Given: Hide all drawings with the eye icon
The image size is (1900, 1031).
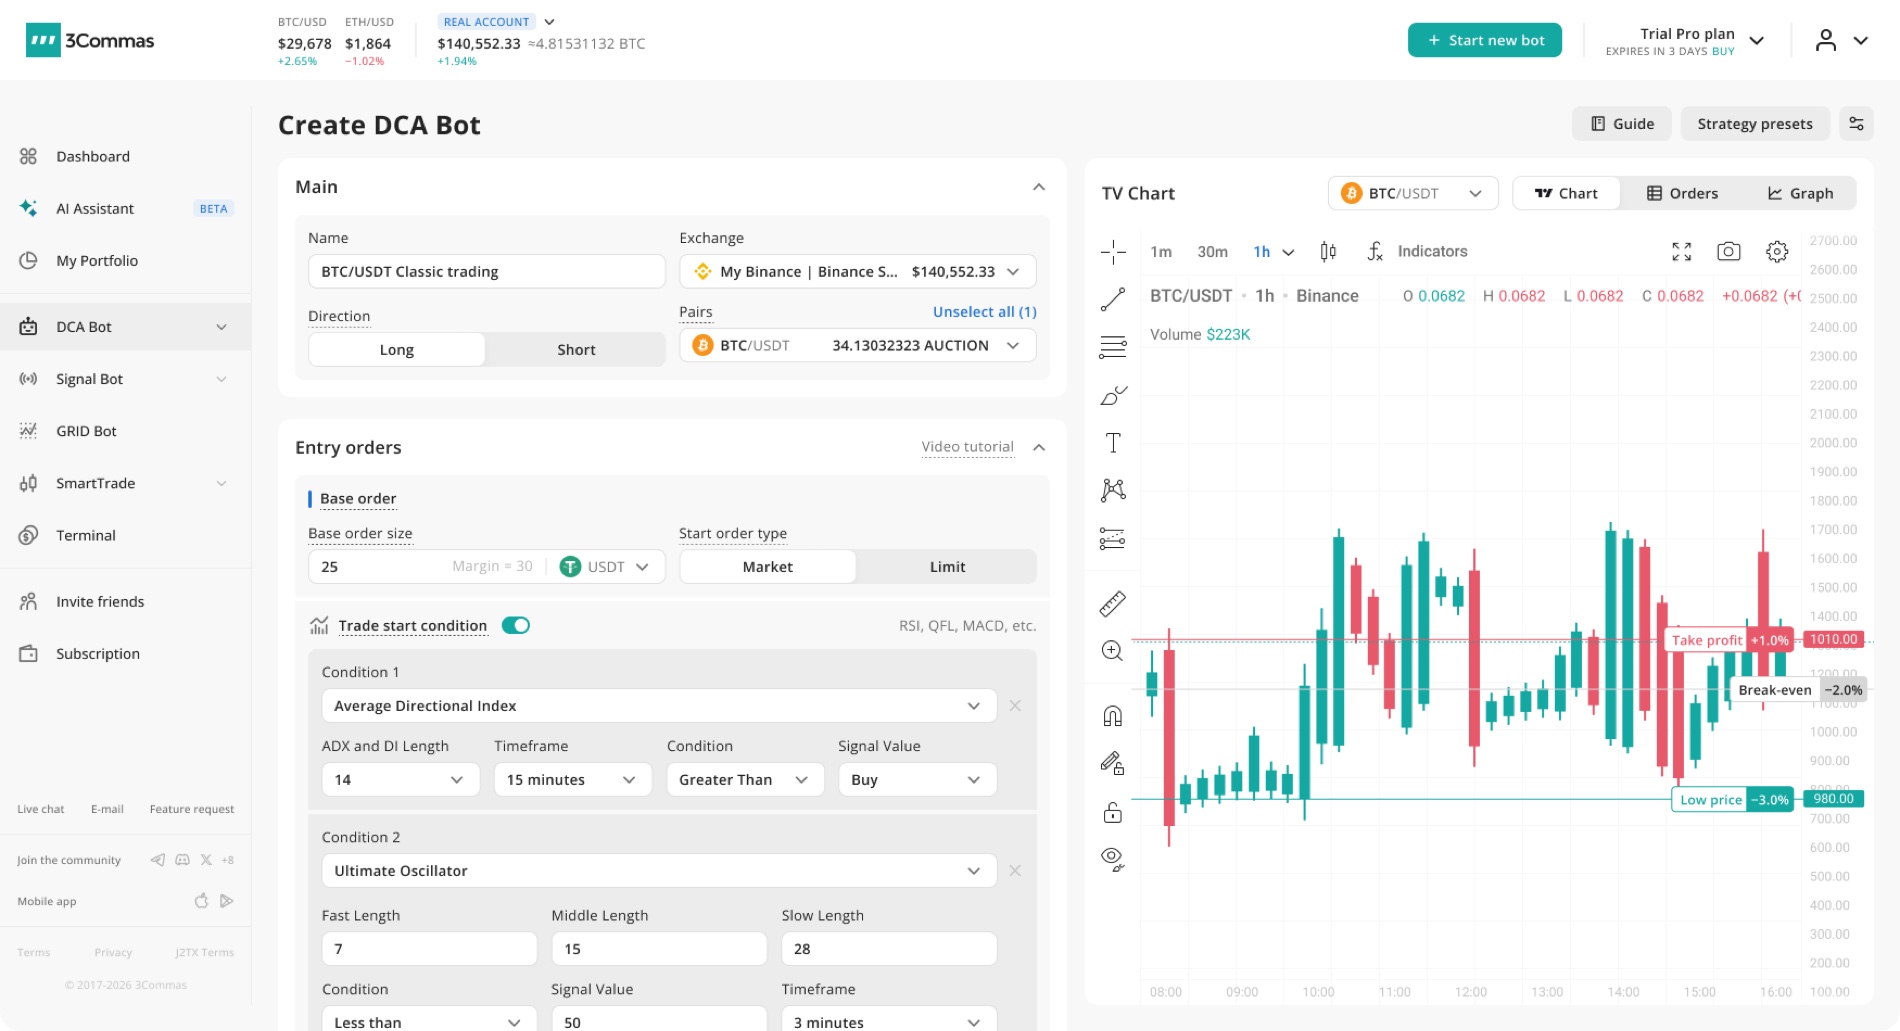Looking at the screenshot, I should point(1113,859).
